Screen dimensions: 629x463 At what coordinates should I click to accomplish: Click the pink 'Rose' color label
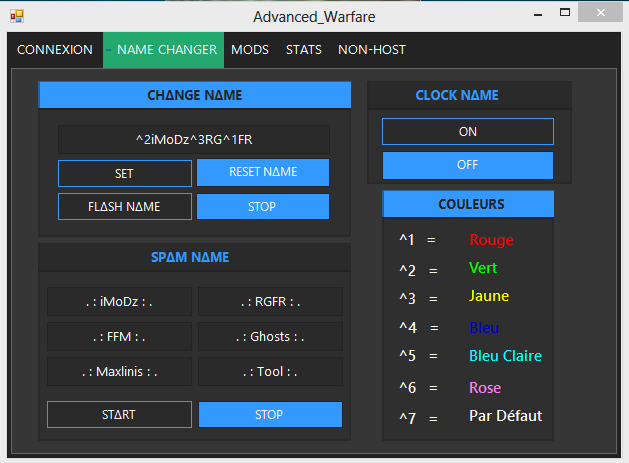click(485, 388)
